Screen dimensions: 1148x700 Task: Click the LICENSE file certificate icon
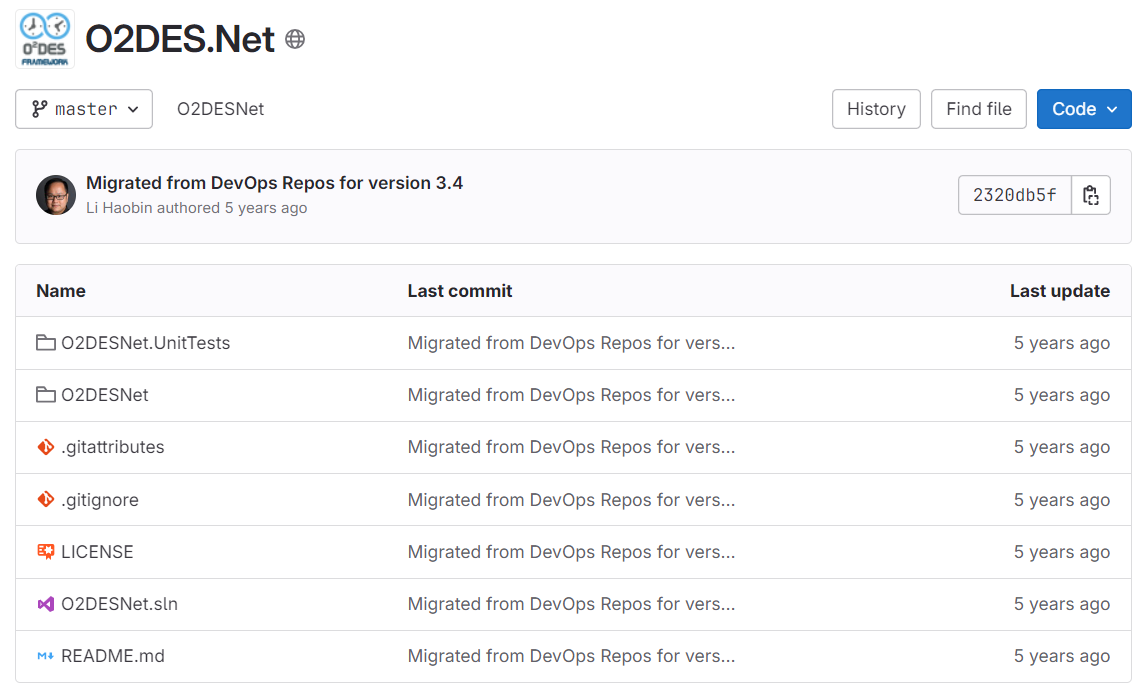[x=45, y=552]
